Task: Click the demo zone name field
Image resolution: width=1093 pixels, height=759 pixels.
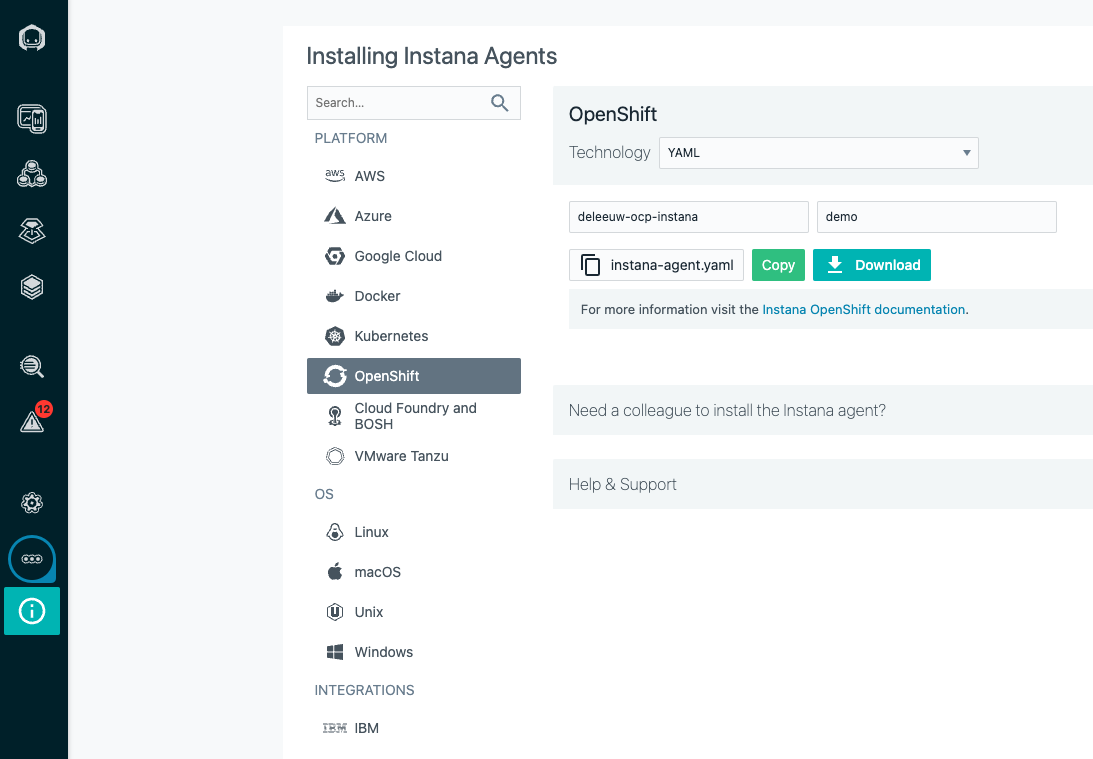Action: [937, 217]
